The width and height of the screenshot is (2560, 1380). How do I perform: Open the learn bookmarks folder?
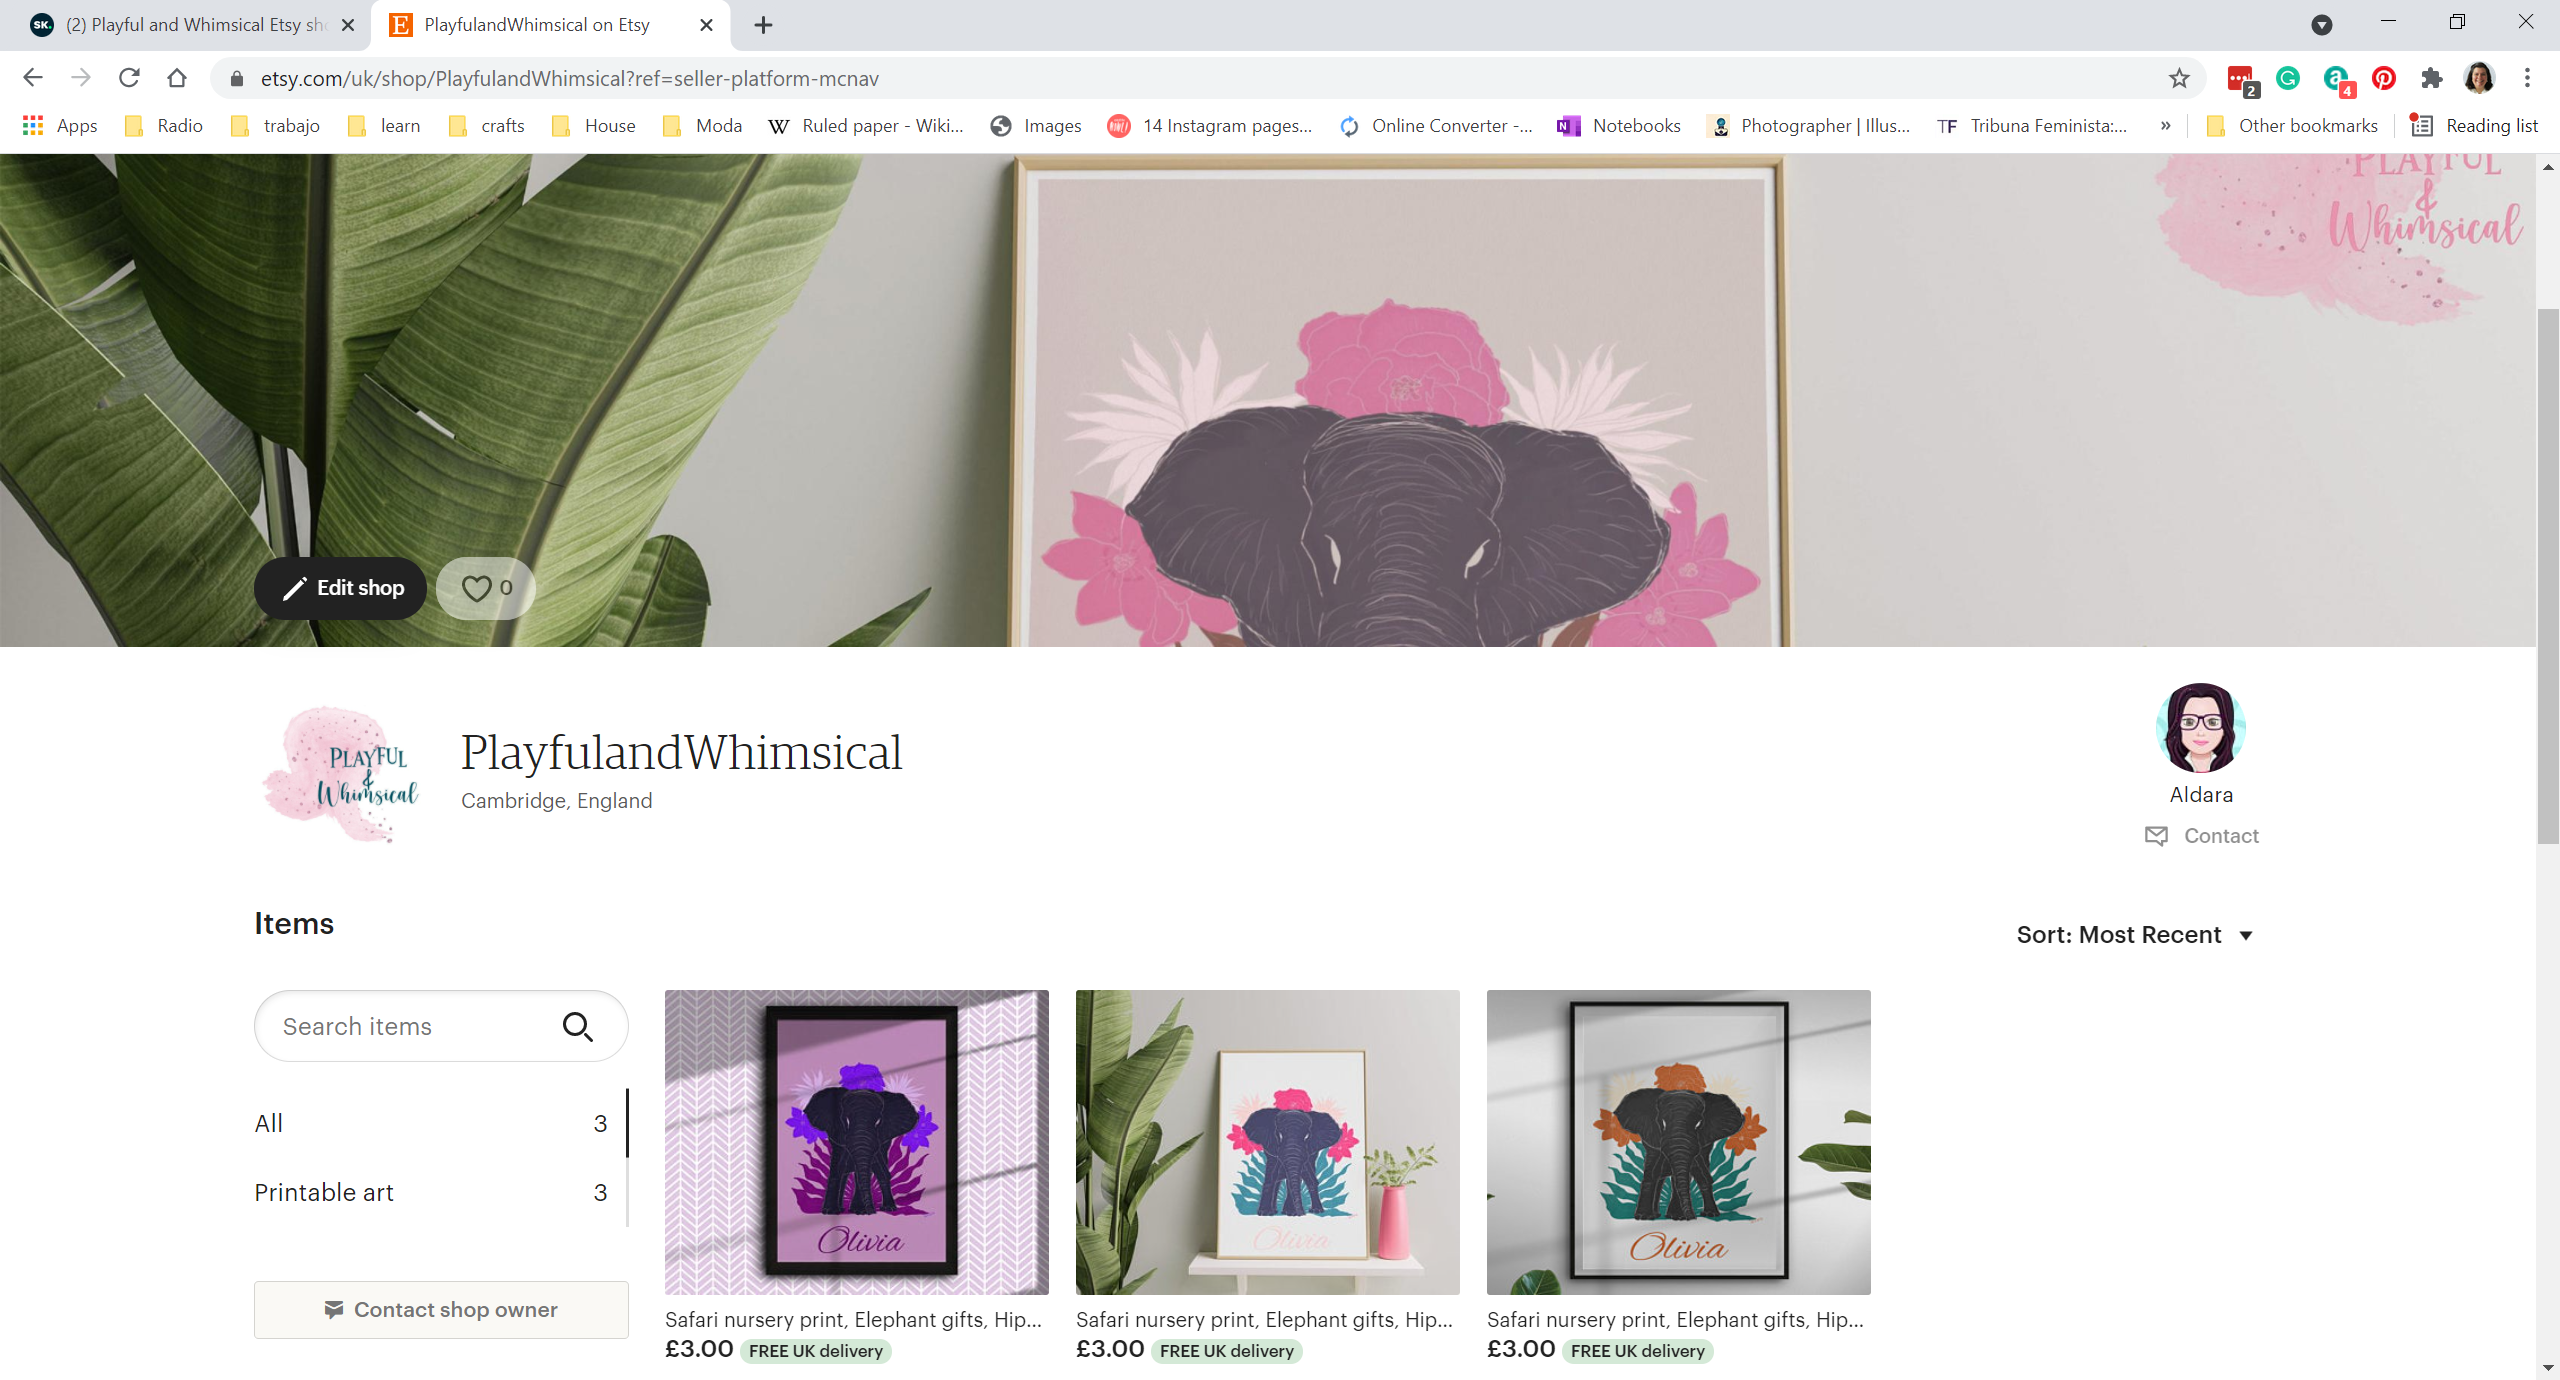(384, 126)
